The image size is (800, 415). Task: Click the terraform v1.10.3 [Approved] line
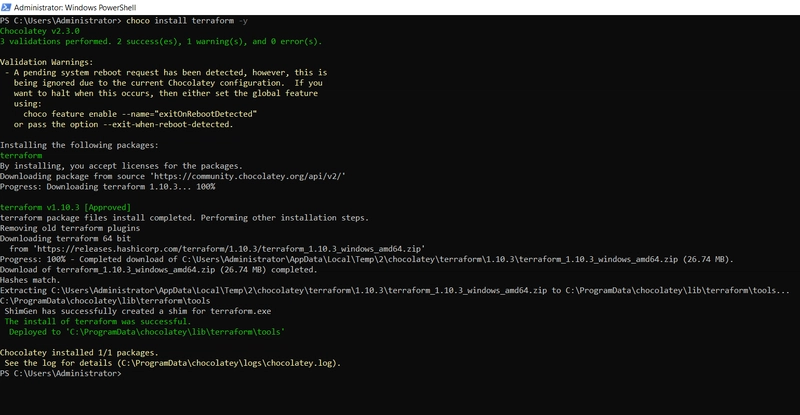pyautogui.click(x=65, y=207)
